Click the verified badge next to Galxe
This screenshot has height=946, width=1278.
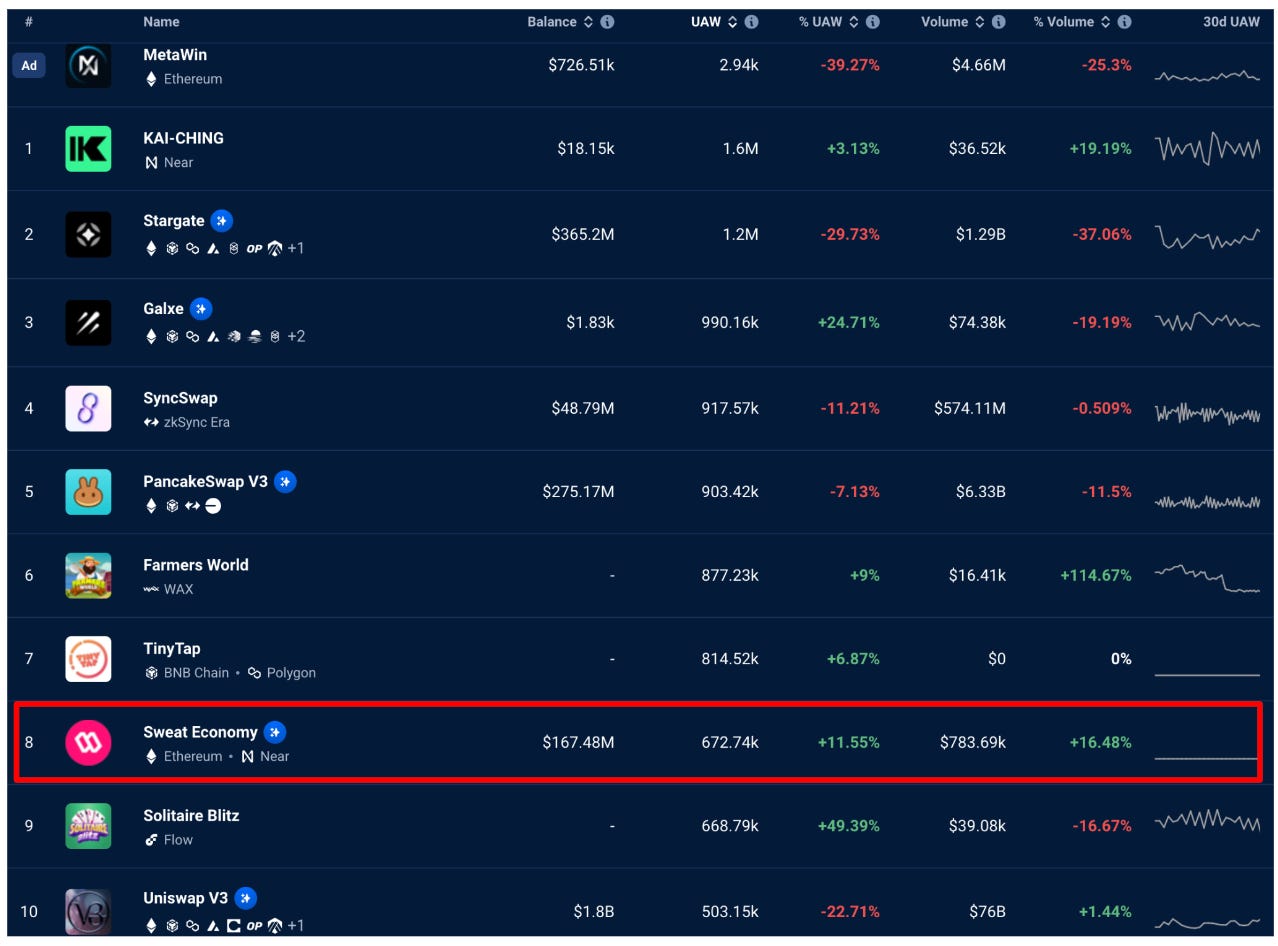pyautogui.click(x=201, y=309)
